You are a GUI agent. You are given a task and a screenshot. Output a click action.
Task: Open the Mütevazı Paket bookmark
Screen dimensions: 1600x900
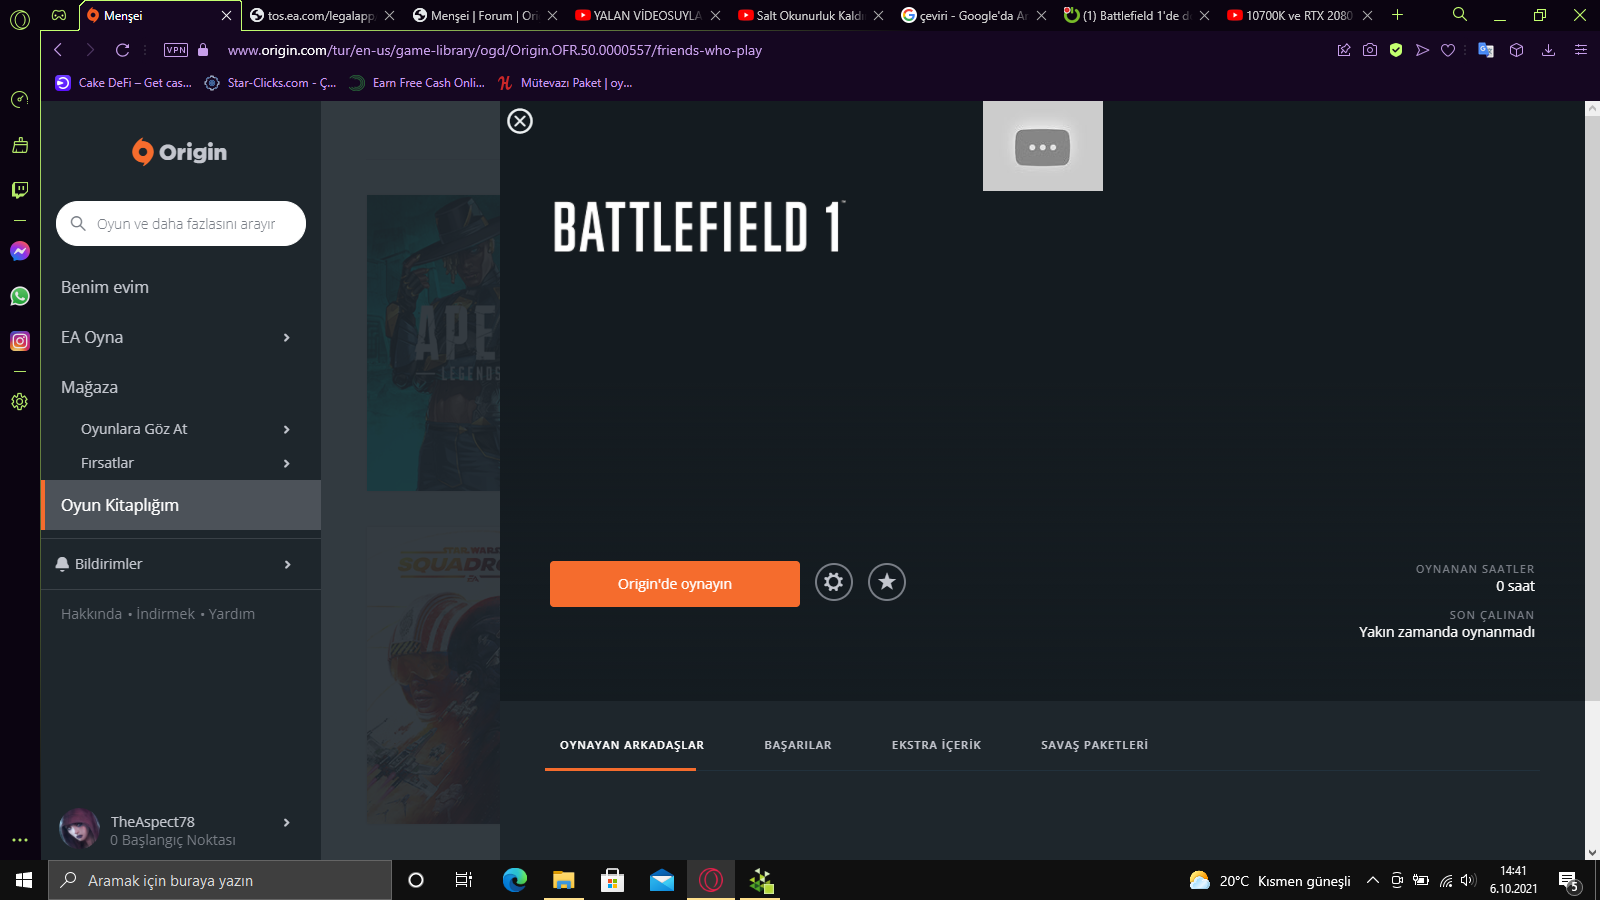pyautogui.click(x=565, y=83)
